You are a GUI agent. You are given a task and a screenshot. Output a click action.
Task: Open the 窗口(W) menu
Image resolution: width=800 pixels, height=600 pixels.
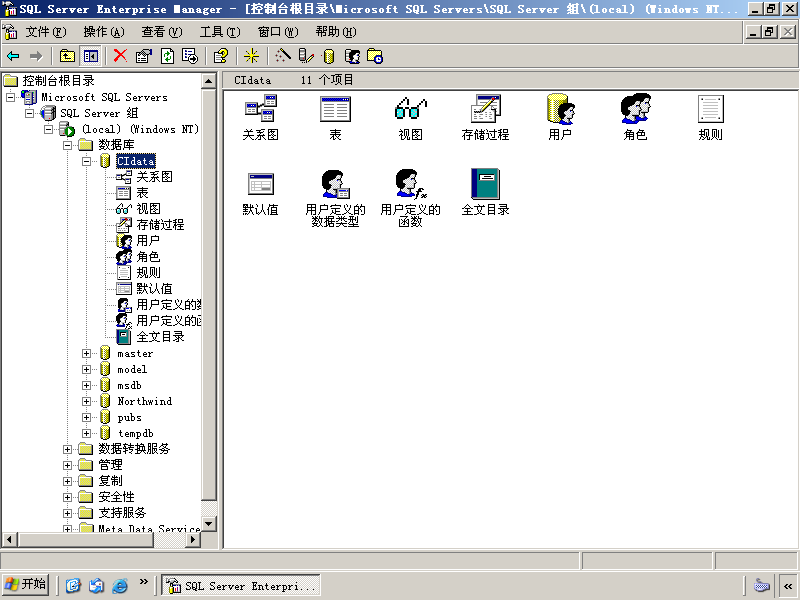(278, 32)
